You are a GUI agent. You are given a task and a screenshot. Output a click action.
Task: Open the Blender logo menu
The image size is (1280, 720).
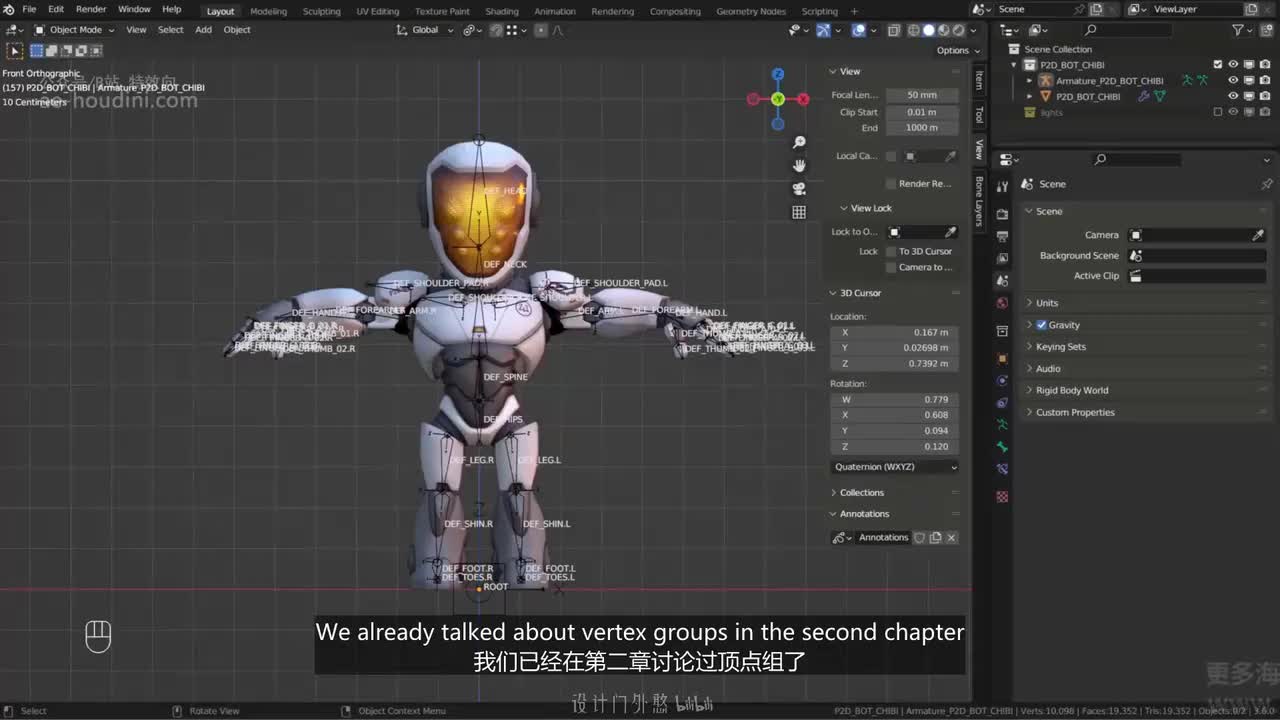[x=9, y=10]
